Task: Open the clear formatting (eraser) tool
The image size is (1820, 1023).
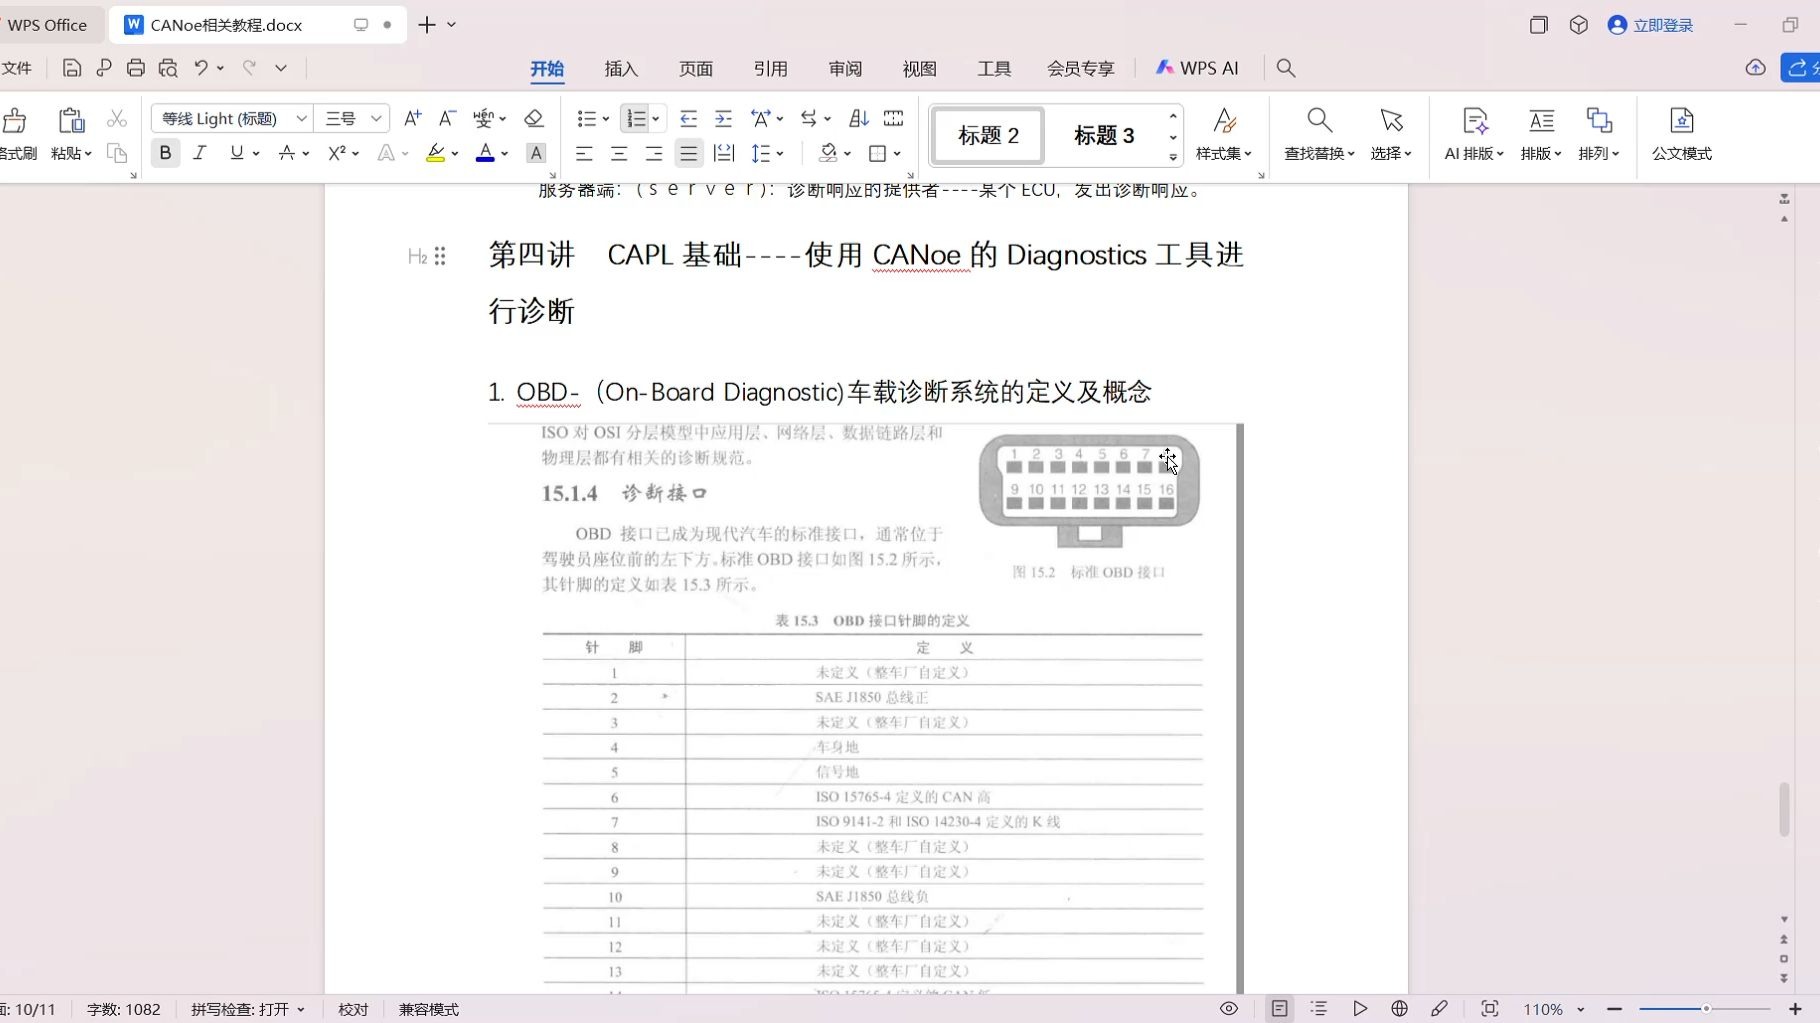Action: (533, 118)
